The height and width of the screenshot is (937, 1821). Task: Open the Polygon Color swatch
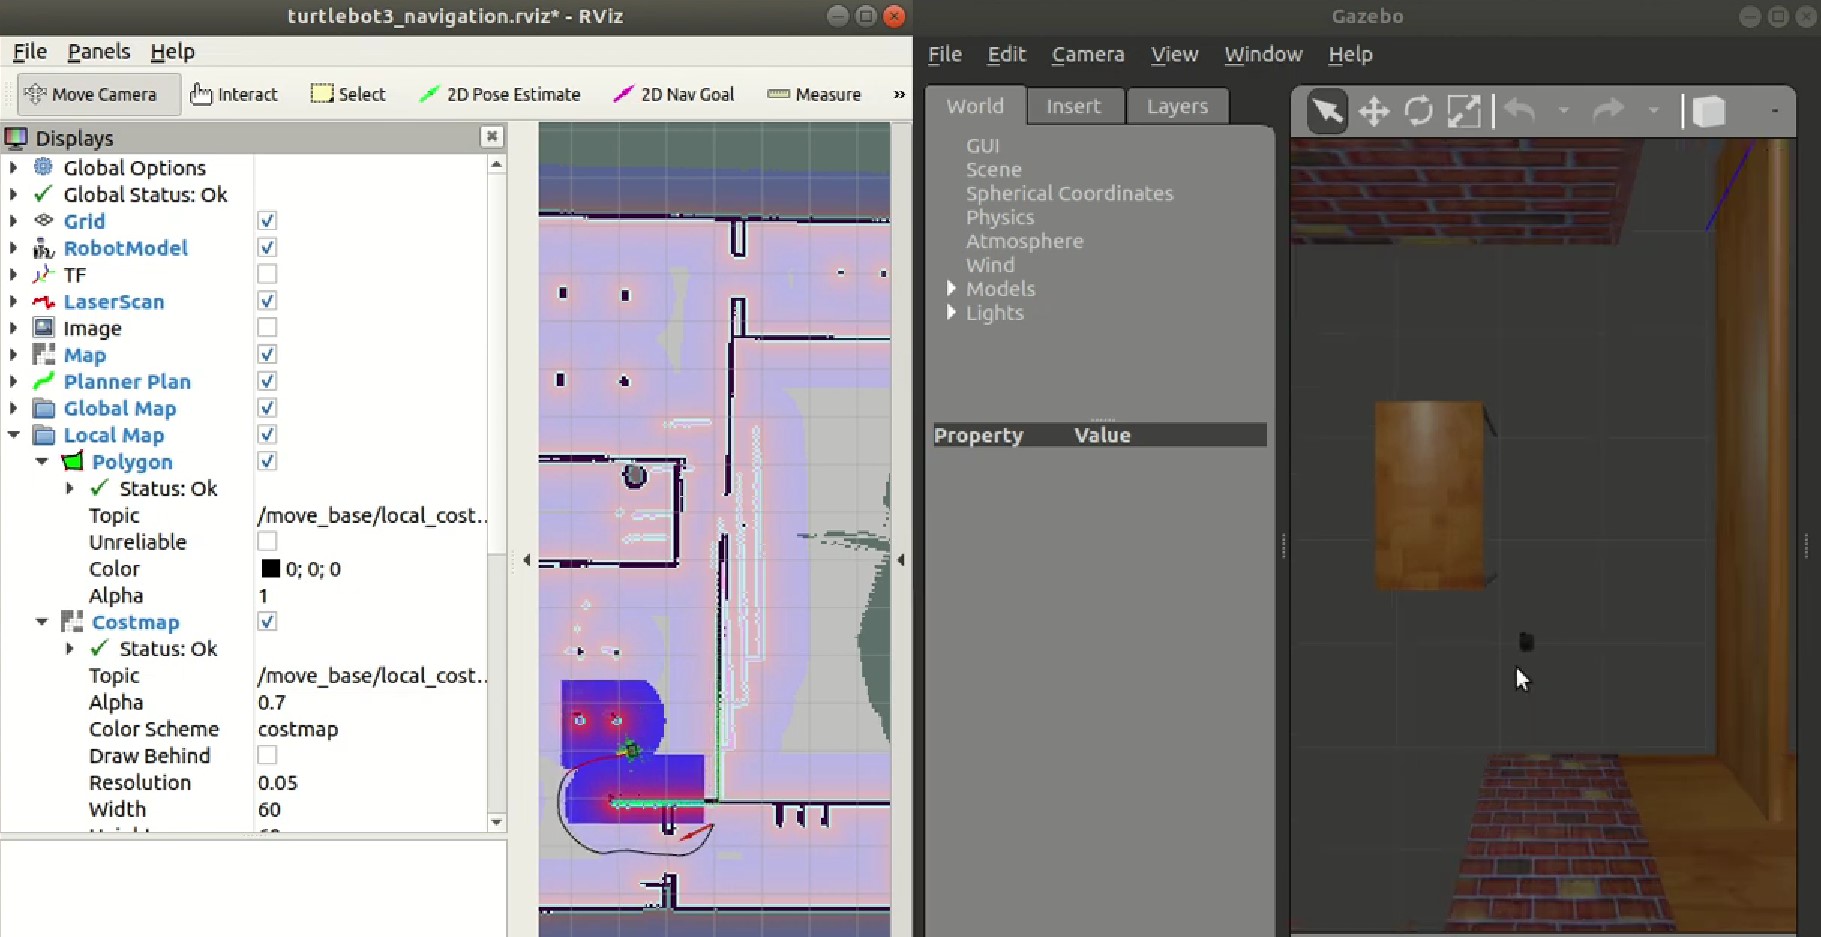(270, 568)
